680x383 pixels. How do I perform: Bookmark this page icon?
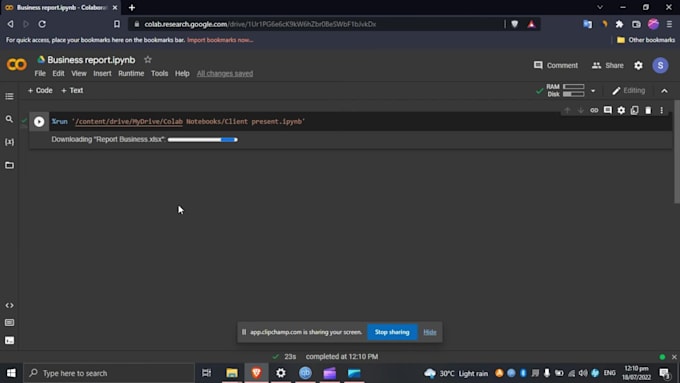[117, 24]
